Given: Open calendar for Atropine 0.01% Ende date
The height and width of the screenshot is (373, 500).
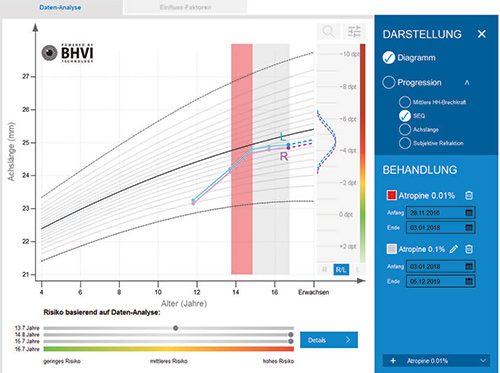Looking at the screenshot, I should point(469,228).
